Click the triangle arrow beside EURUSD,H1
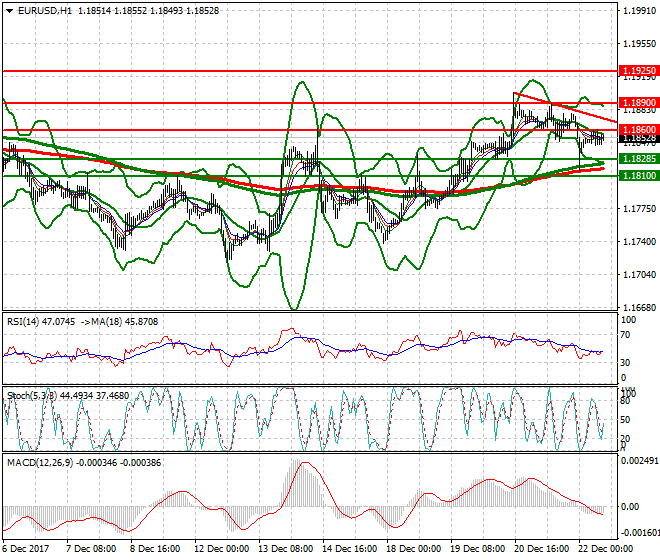Viewport: 660px width, 560px height. 9,11
